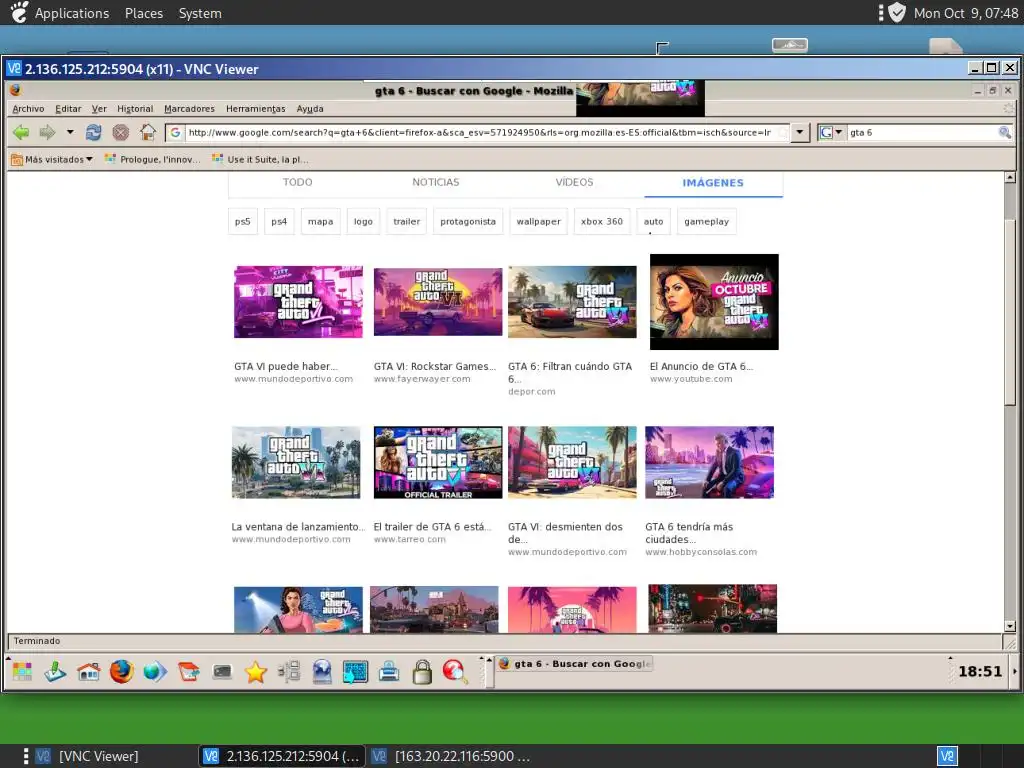Go to the Firefox home page icon
This screenshot has height=768, width=1024.
pyautogui.click(x=148, y=133)
